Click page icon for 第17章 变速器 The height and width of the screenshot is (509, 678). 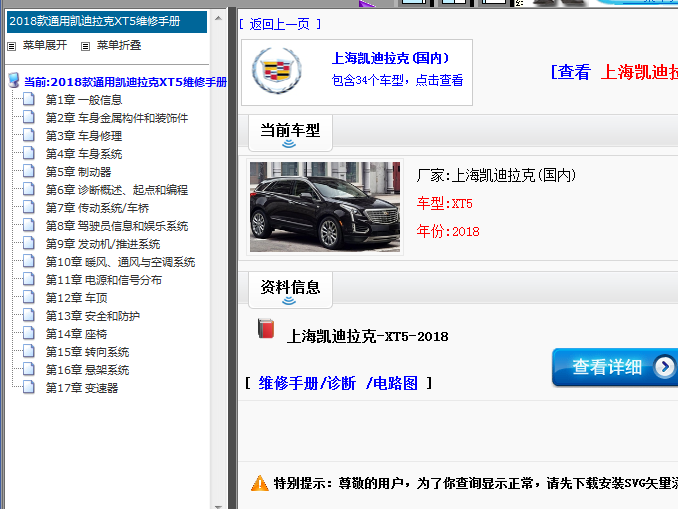click(29, 388)
